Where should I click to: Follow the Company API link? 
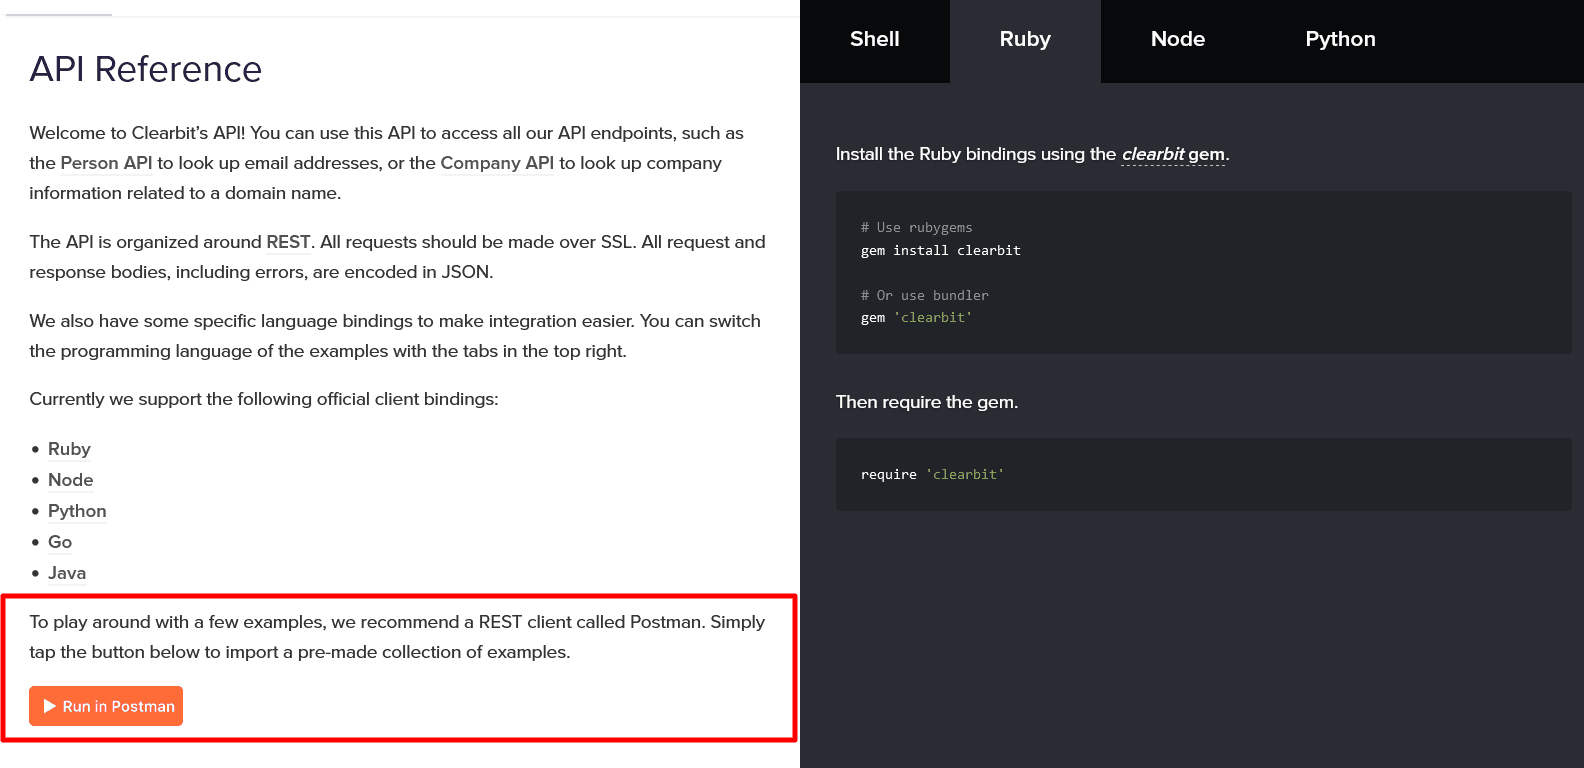497,163
